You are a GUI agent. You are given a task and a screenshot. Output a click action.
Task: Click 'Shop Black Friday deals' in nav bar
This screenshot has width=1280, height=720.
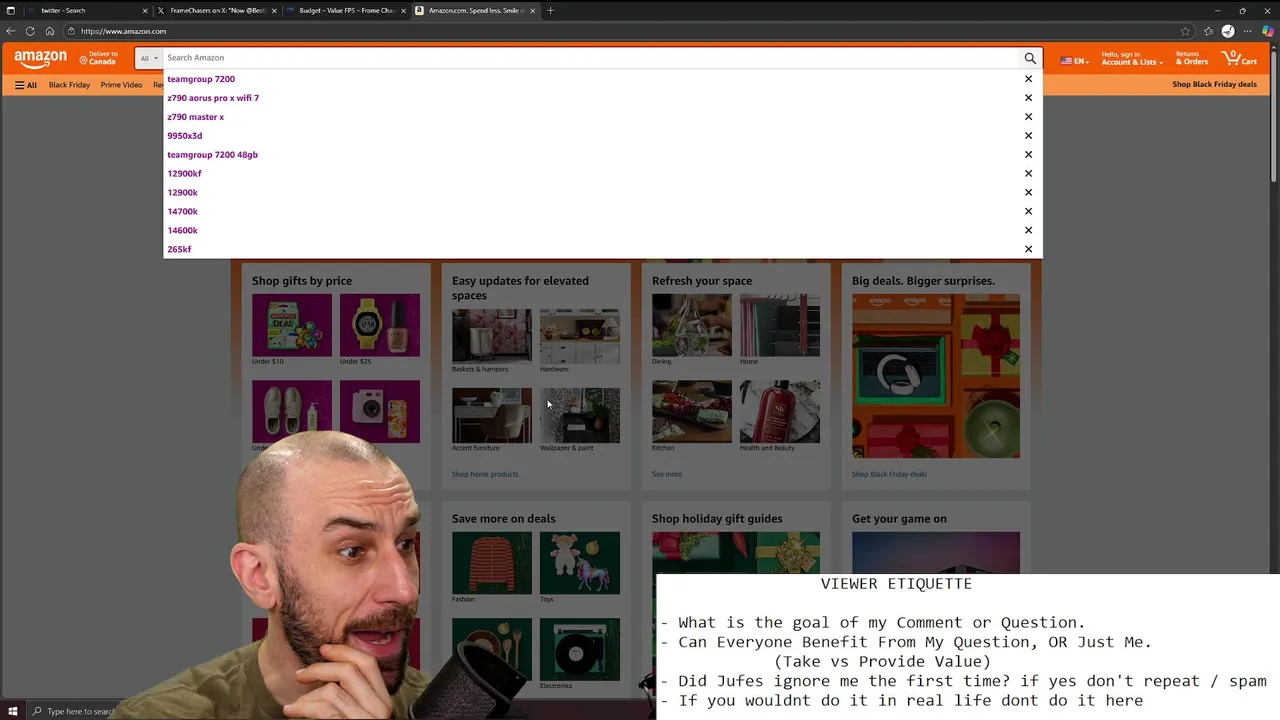tap(1214, 85)
